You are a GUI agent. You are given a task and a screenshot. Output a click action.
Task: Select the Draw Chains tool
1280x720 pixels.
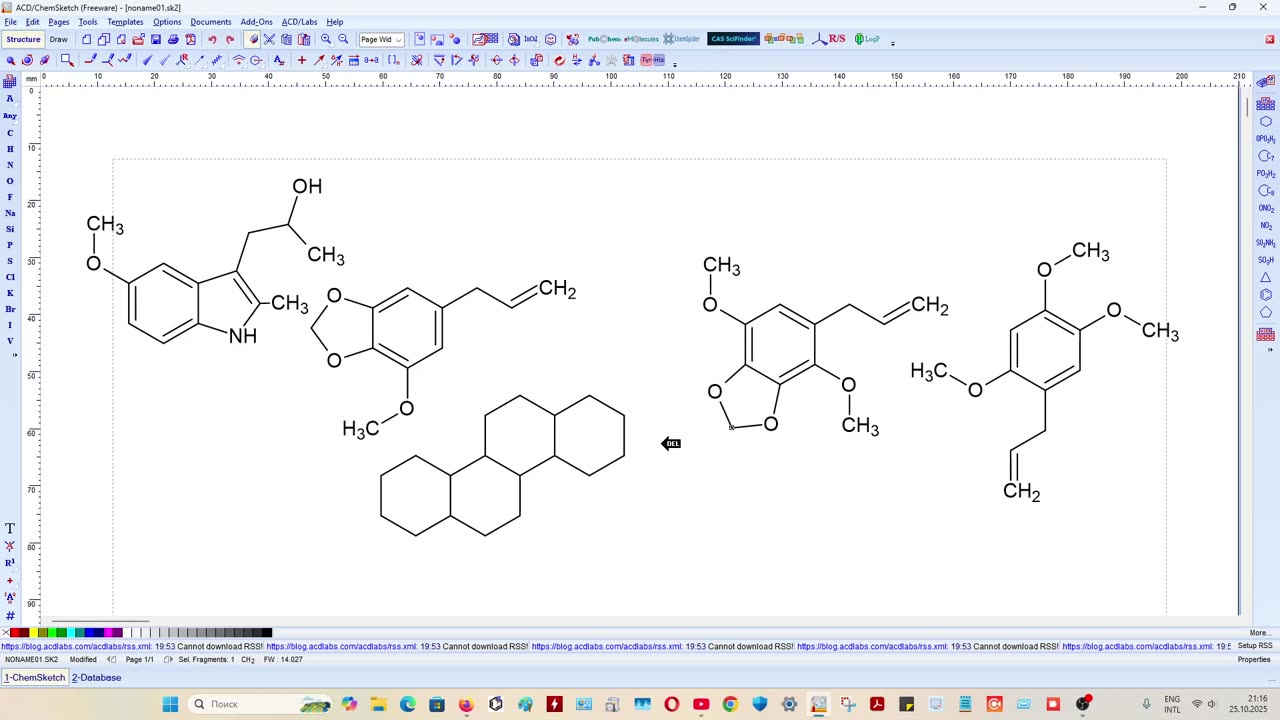point(125,60)
